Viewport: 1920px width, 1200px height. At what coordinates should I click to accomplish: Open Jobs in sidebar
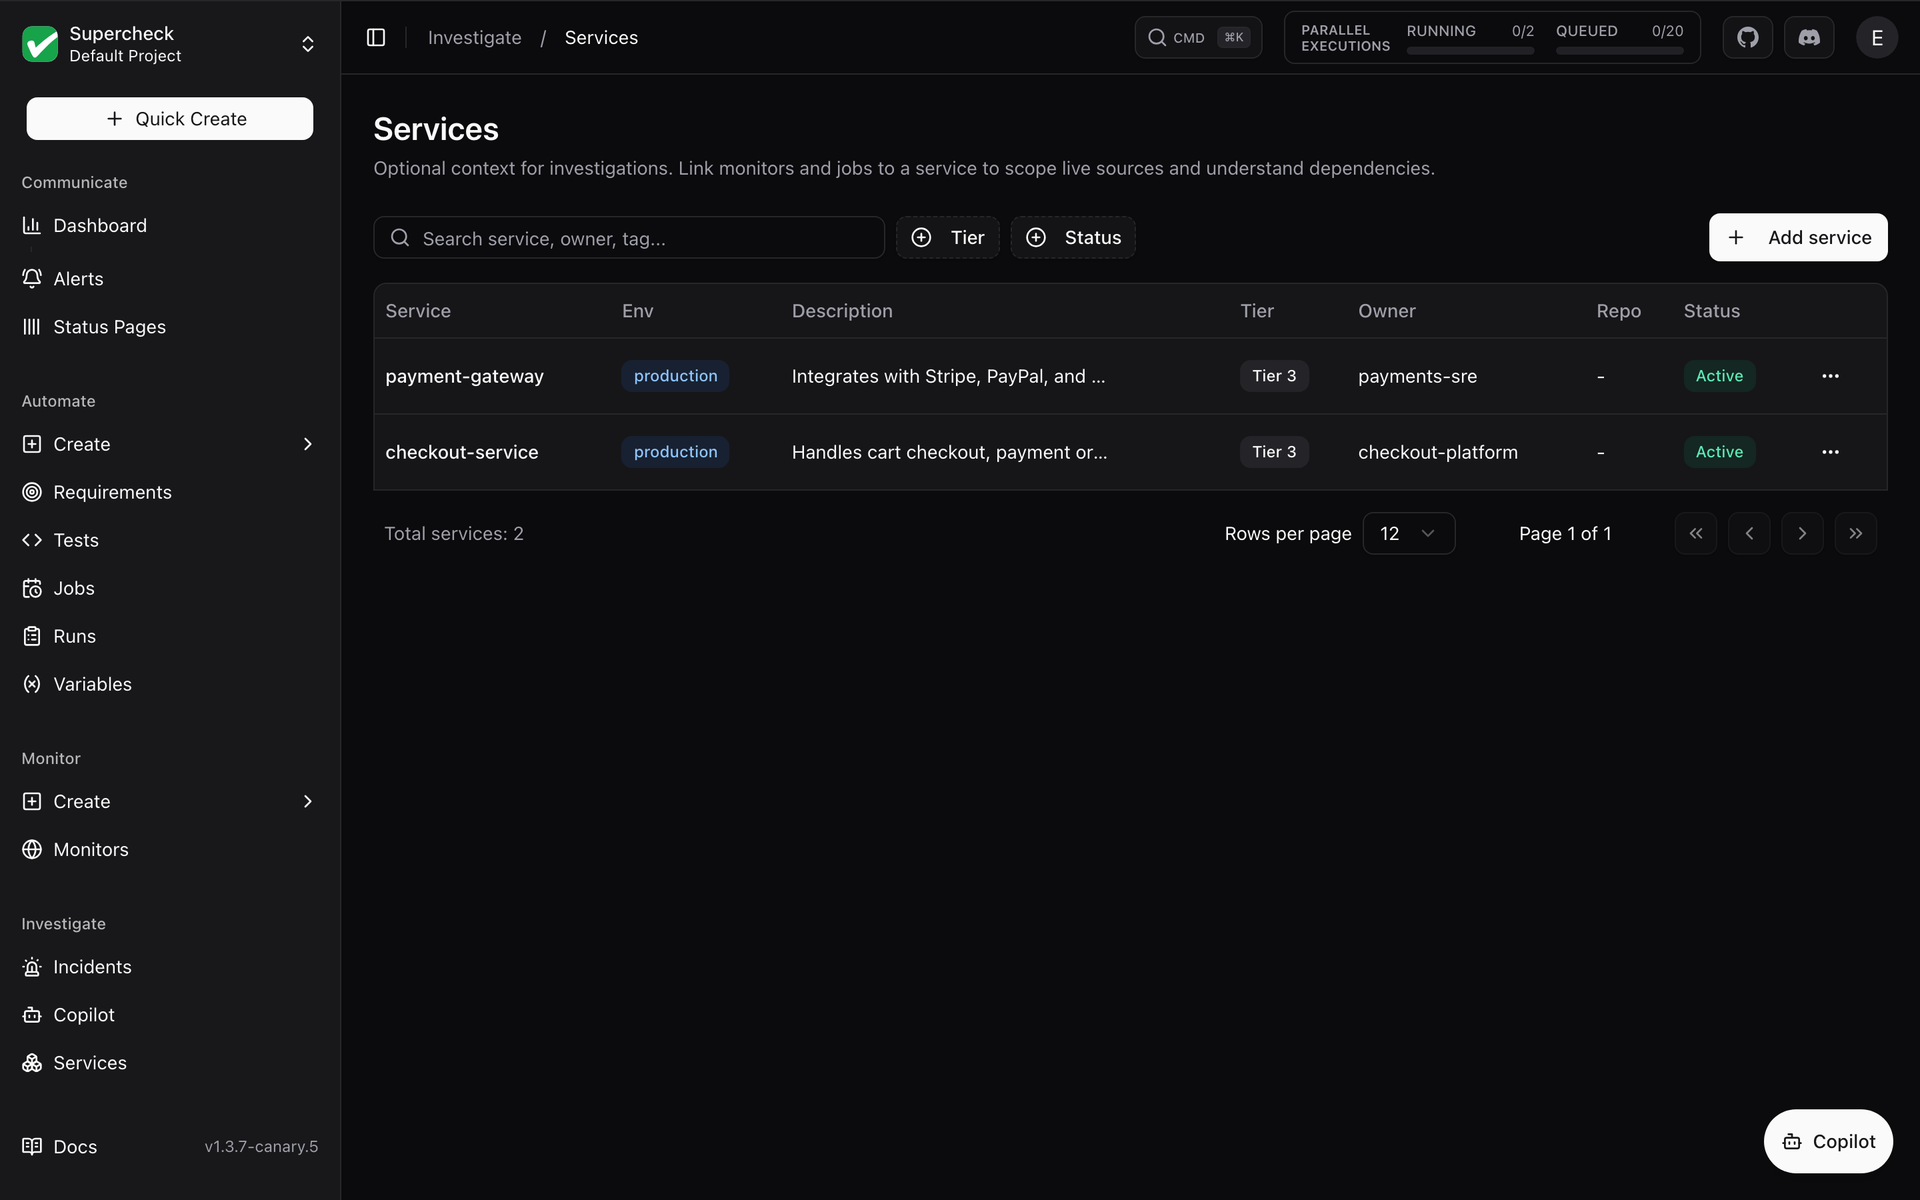tap(169, 588)
